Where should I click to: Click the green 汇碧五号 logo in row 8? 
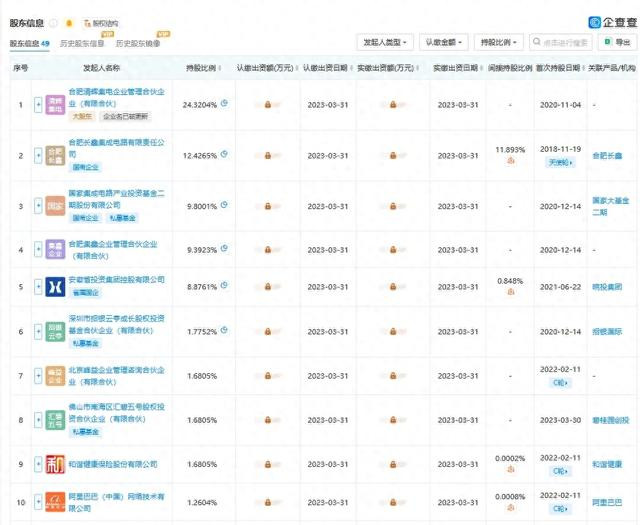55,420
